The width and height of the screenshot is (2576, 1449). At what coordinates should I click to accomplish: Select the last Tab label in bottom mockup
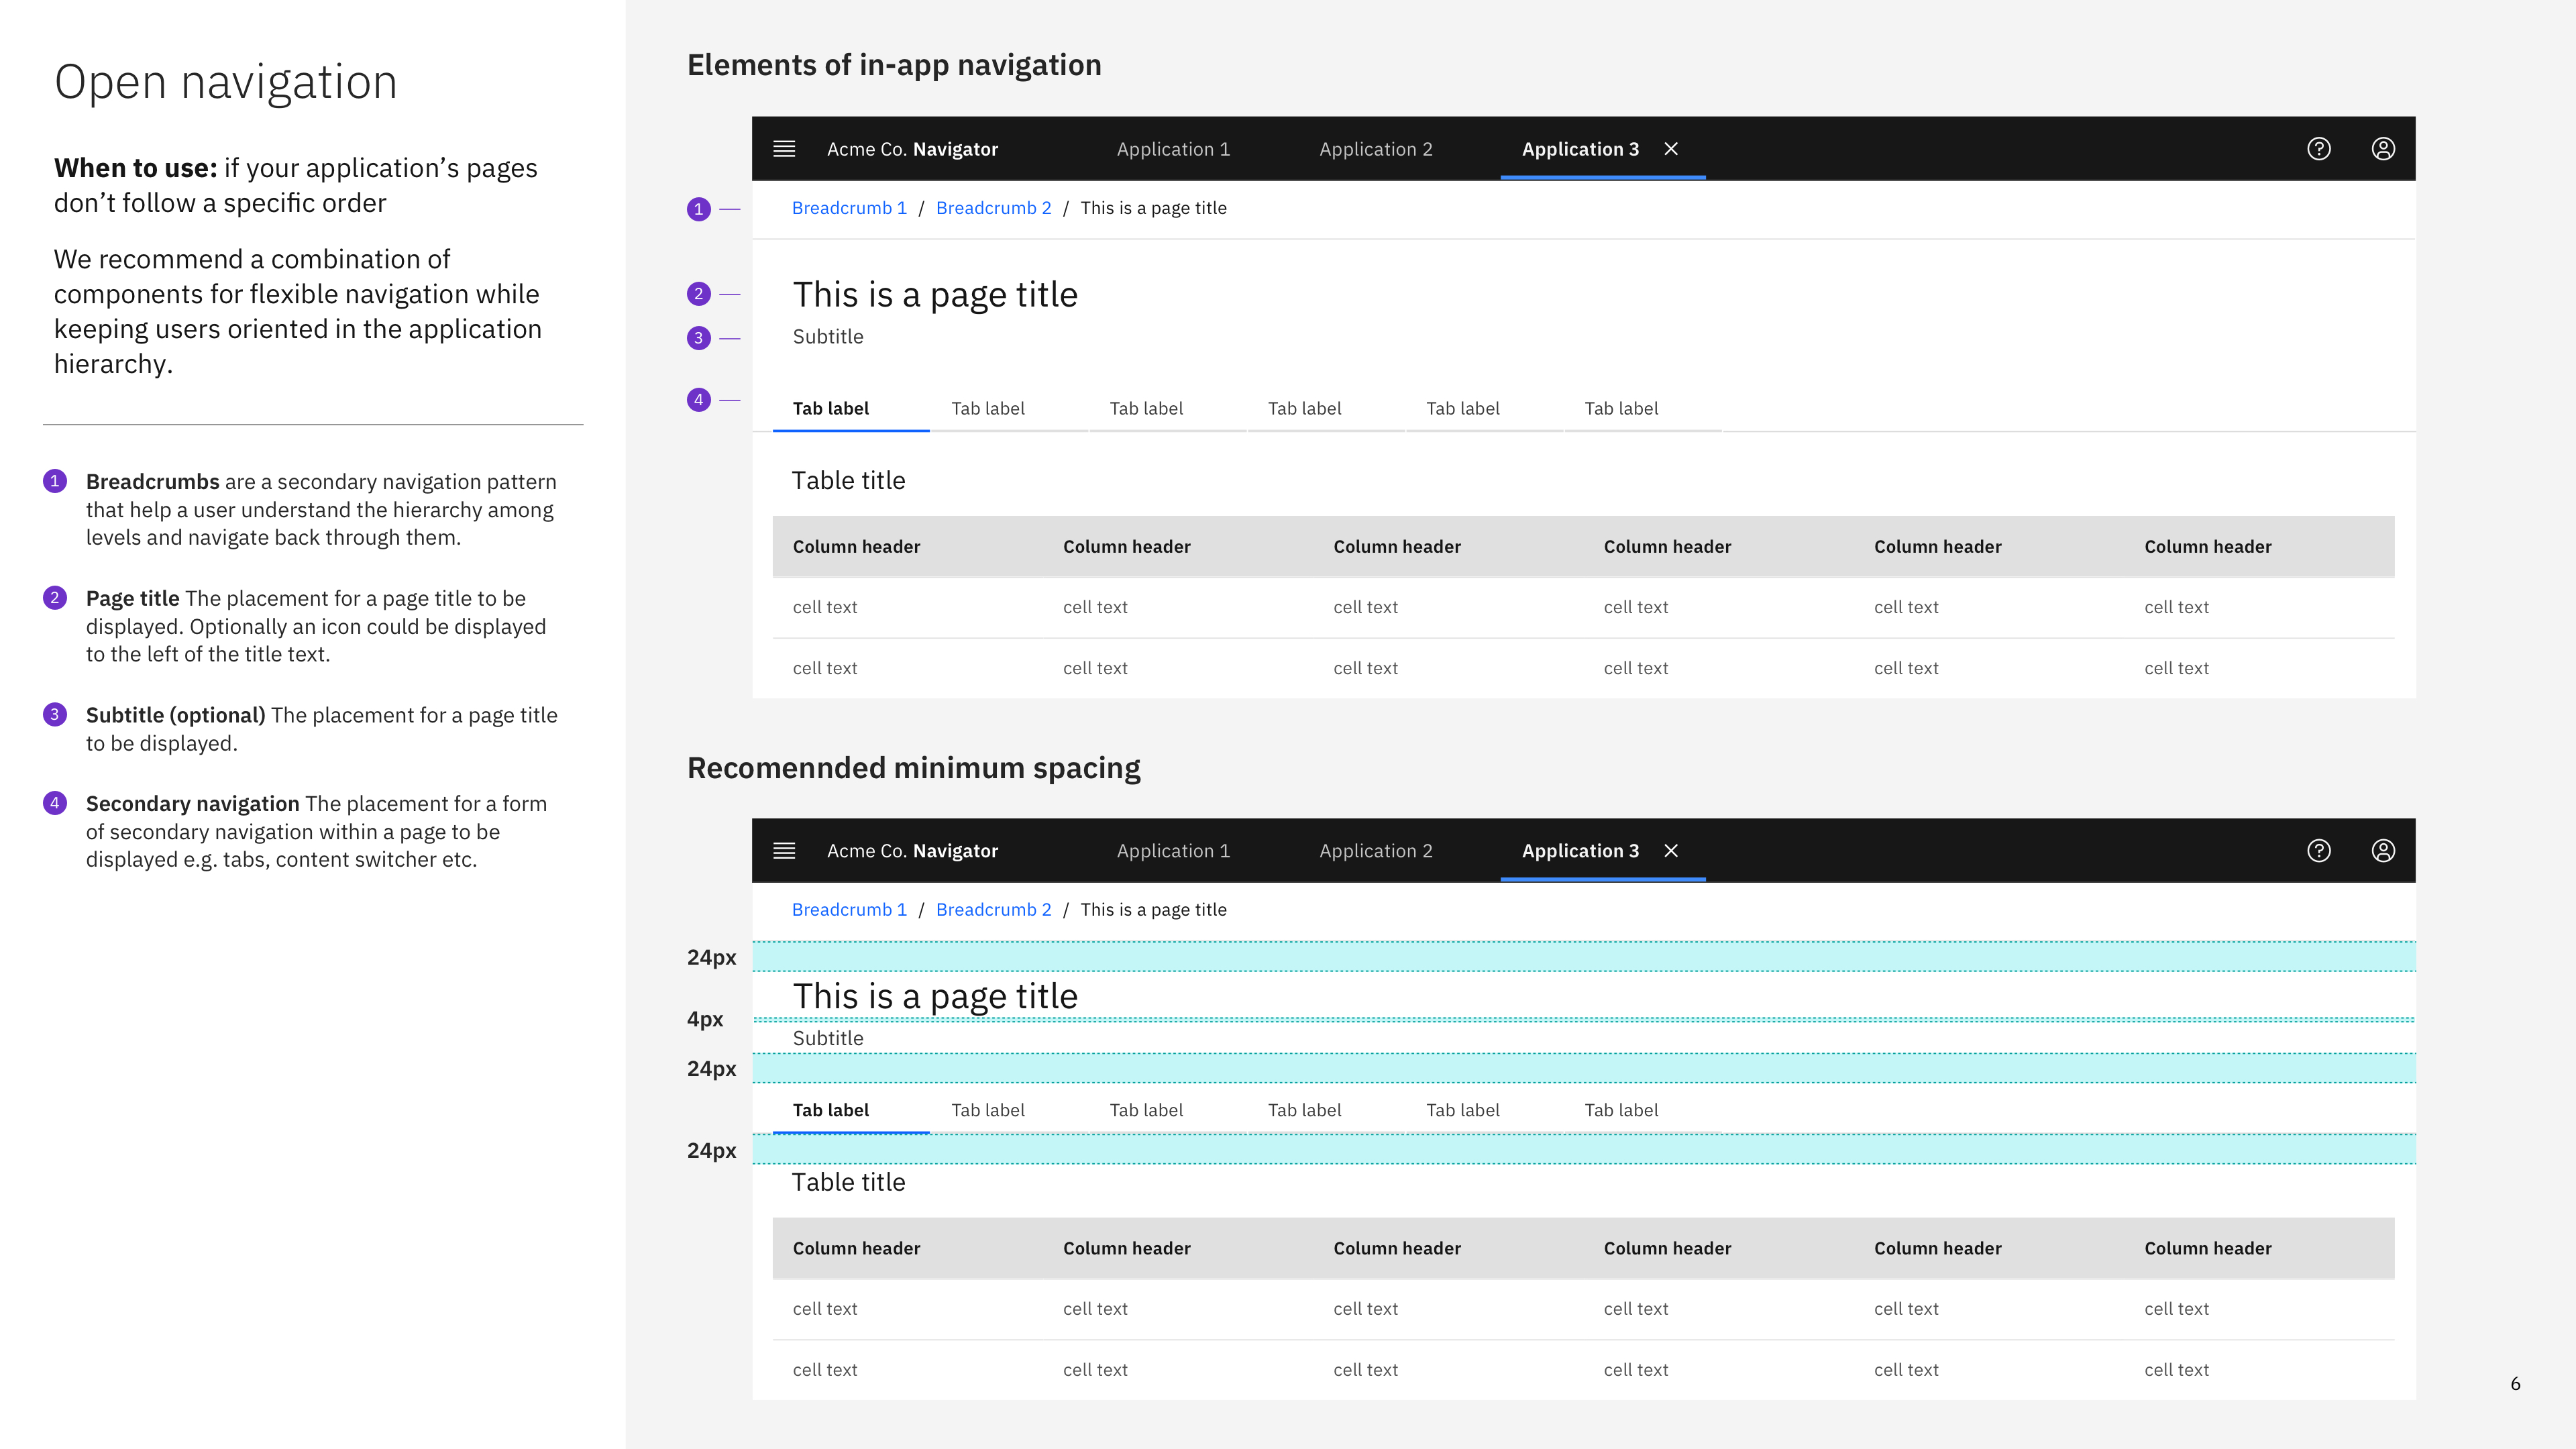(1621, 1110)
